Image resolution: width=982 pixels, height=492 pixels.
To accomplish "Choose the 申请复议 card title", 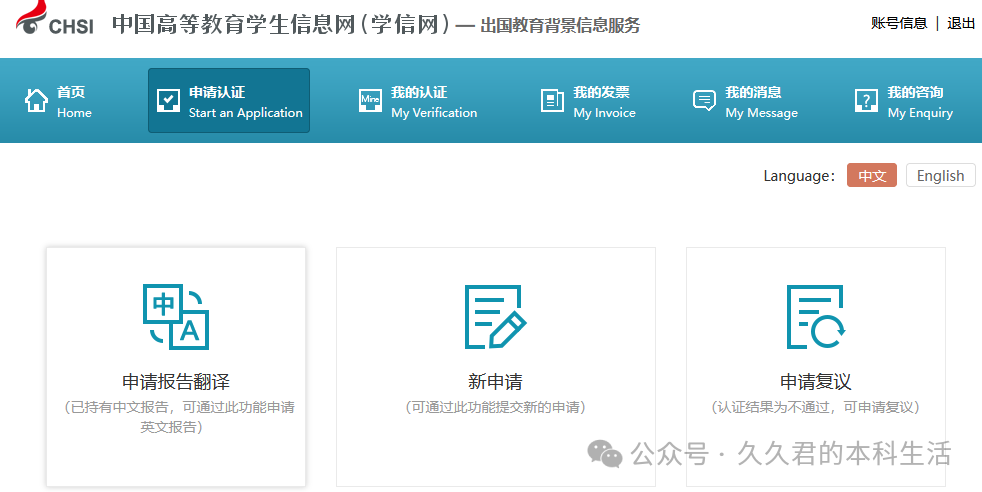I will (816, 381).
